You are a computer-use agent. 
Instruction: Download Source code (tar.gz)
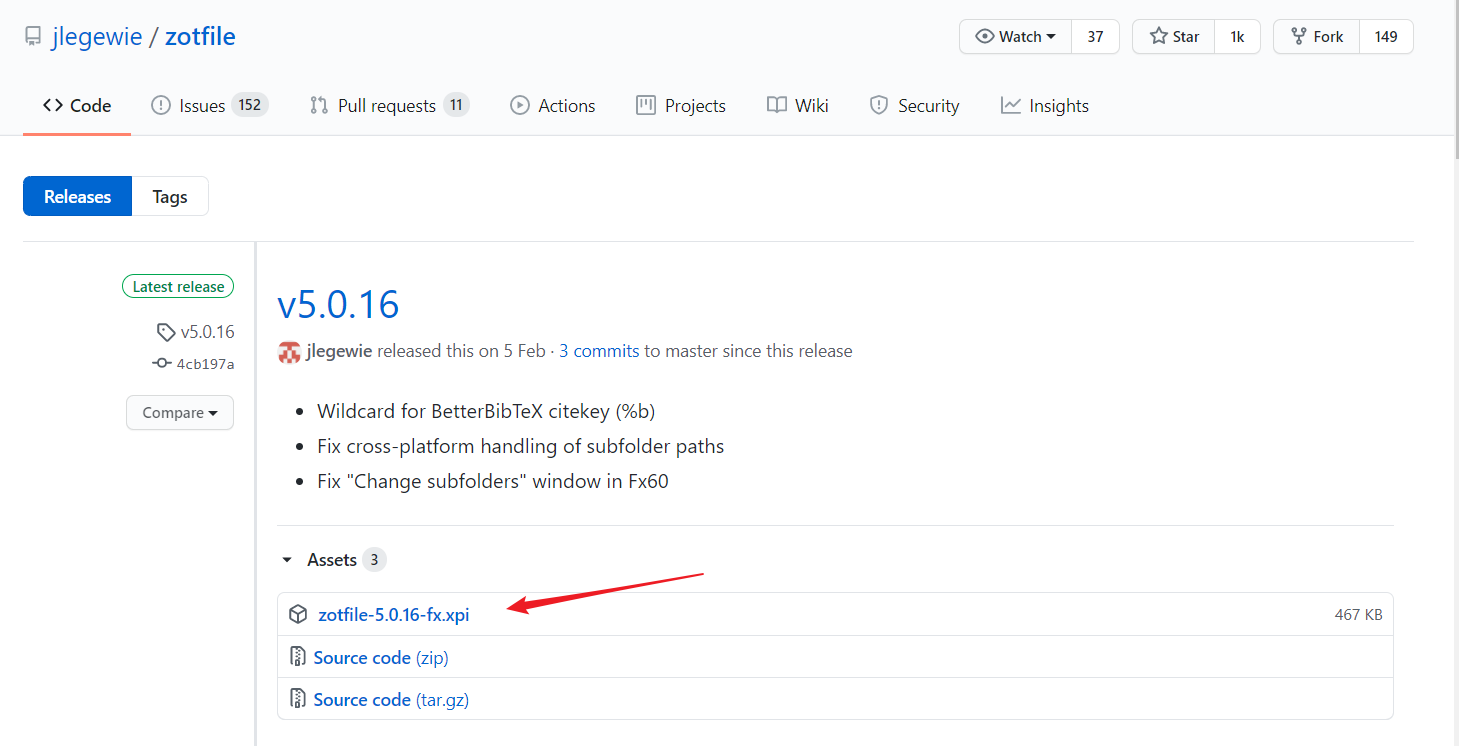coord(391,699)
